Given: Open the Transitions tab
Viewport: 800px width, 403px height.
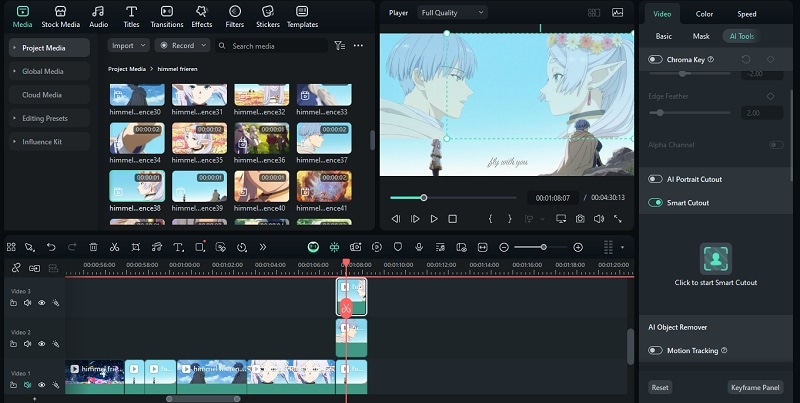Looking at the screenshot, I should [167, 17].
